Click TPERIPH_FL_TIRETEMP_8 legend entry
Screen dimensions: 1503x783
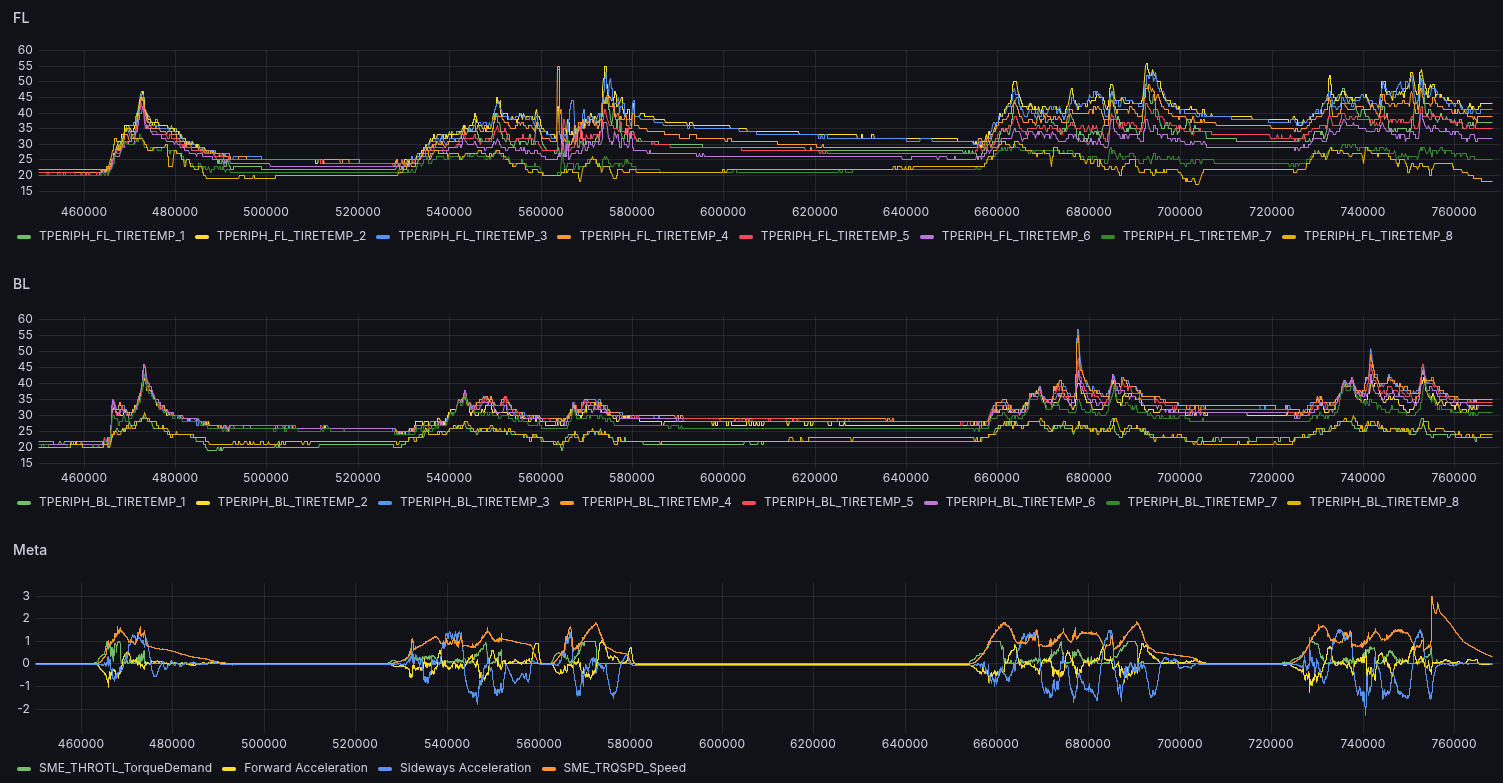tap(1378, 236)
